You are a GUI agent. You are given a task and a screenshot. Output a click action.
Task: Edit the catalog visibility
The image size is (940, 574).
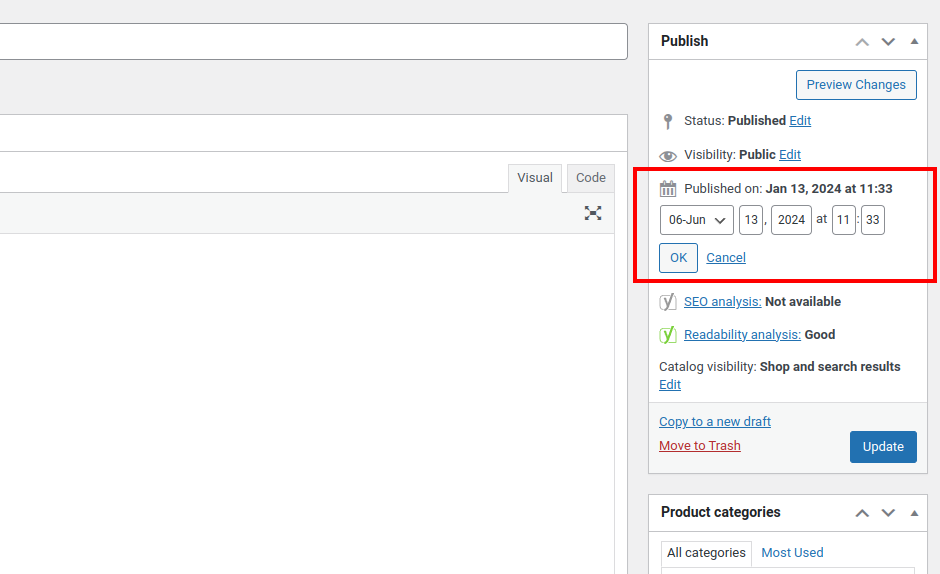coord(670,385)
